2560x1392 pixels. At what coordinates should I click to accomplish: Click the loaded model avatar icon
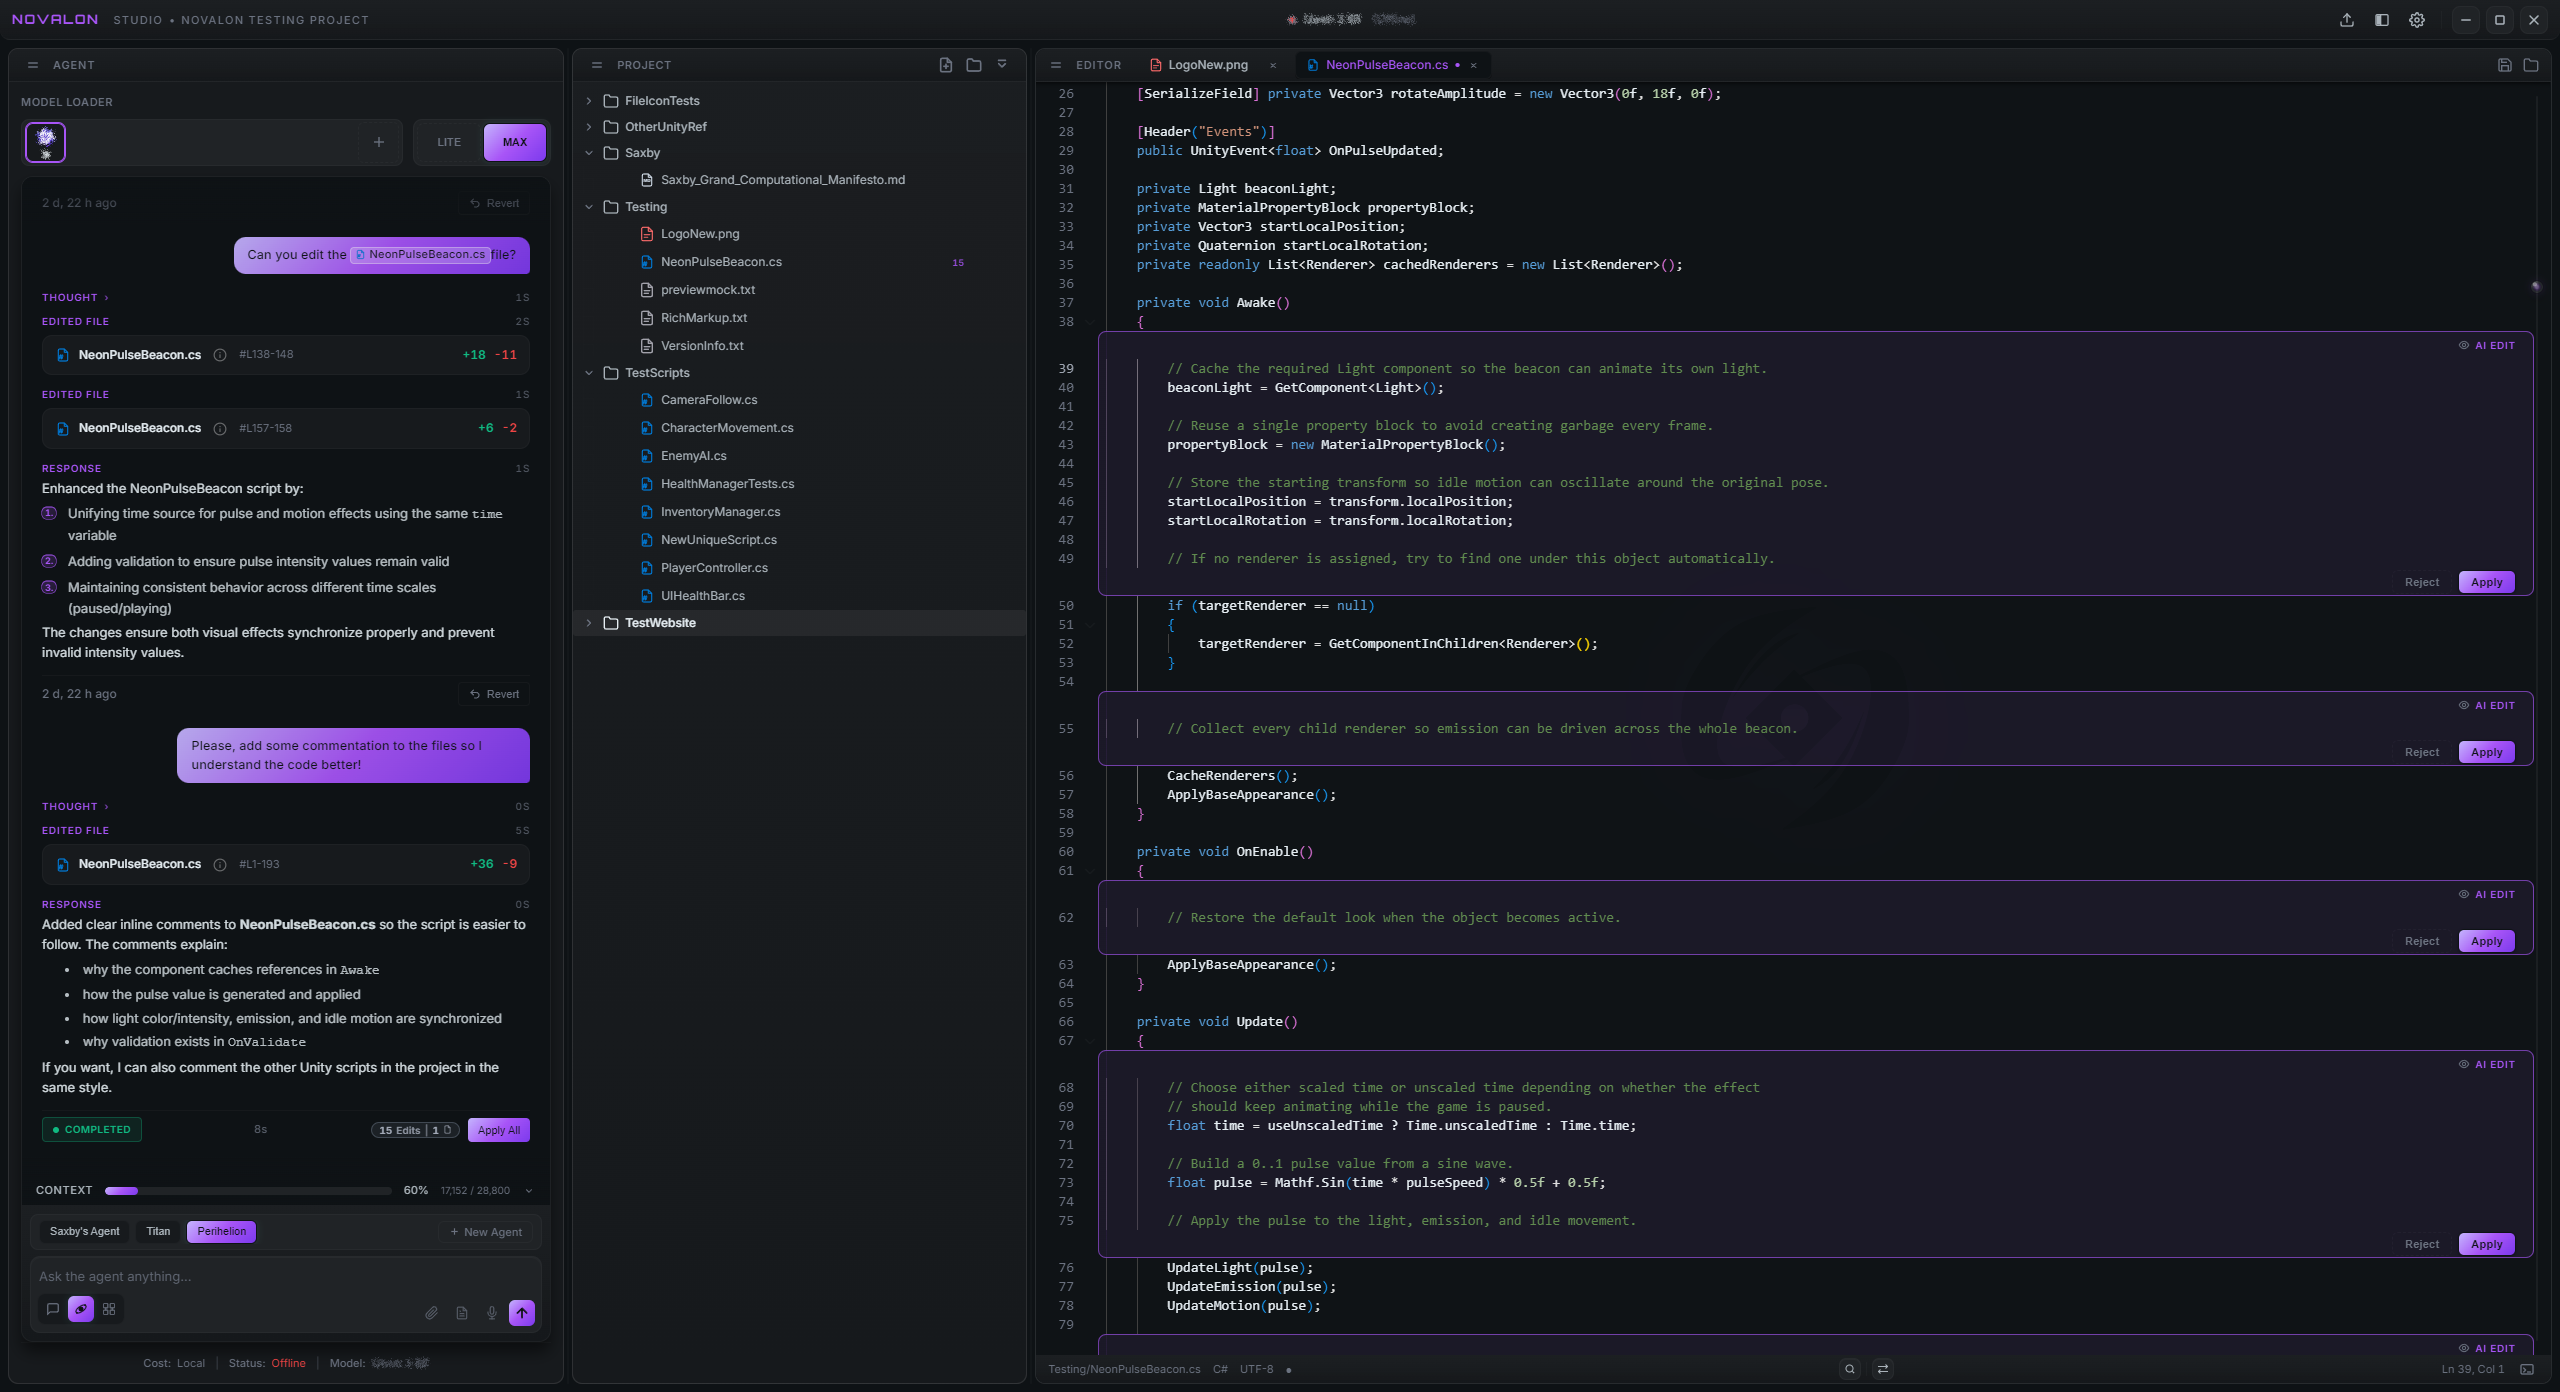(x=45, y=142)
